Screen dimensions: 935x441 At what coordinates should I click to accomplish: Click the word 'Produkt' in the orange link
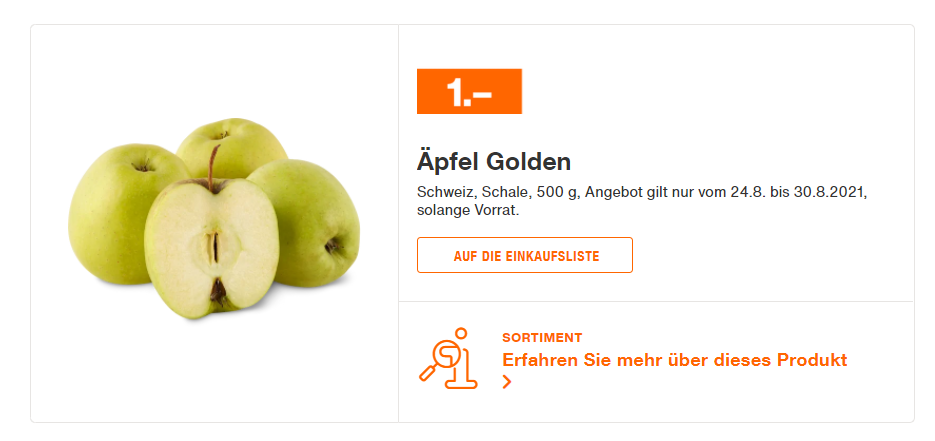click(811, 361)
